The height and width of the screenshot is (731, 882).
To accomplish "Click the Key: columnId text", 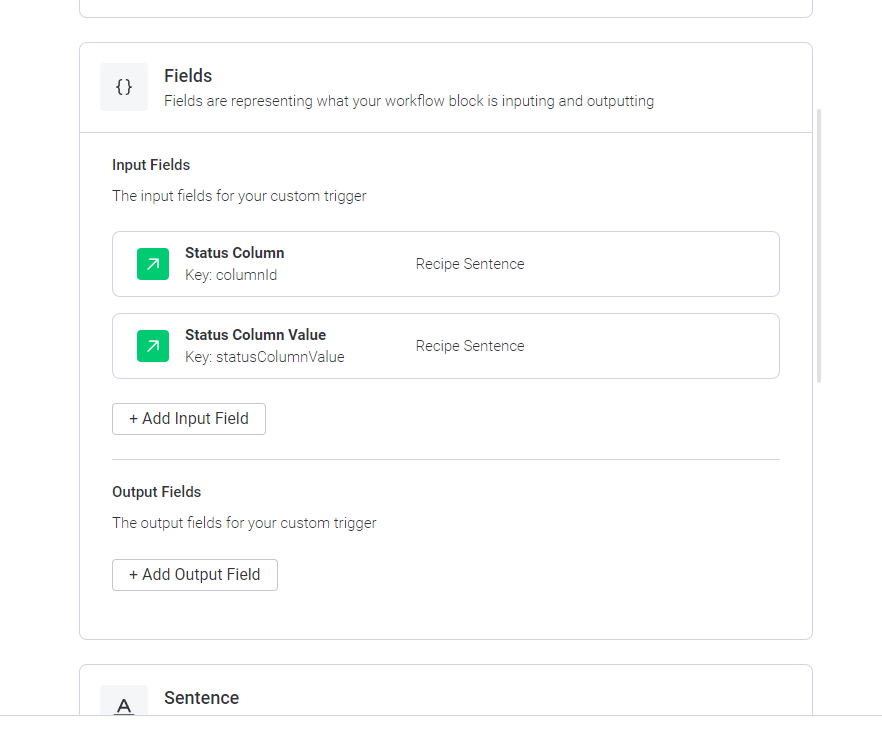I will click(231, 275).
